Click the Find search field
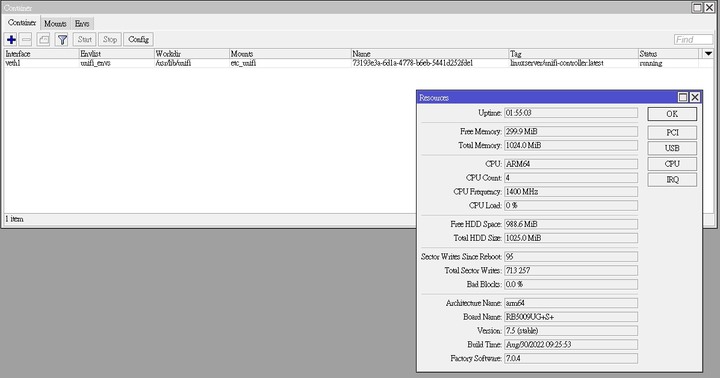 click(x=693, y=39)
